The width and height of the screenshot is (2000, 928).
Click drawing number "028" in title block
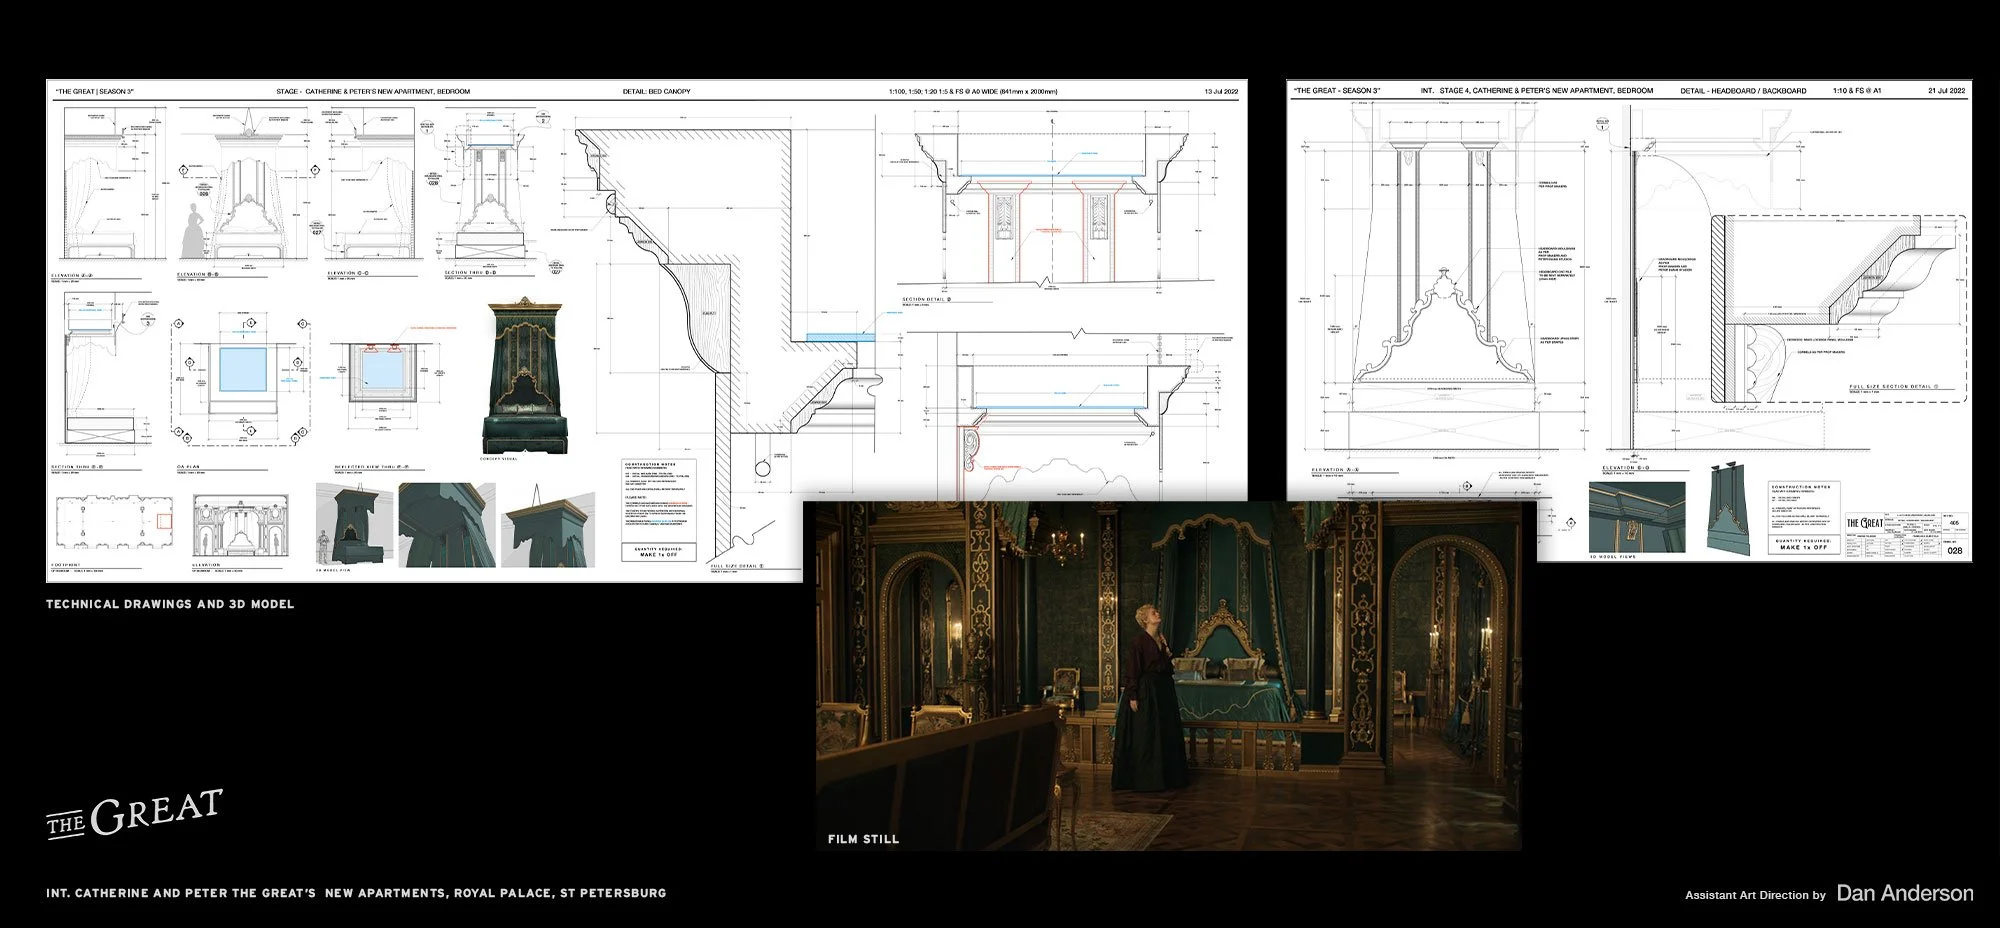[1955, 551]
